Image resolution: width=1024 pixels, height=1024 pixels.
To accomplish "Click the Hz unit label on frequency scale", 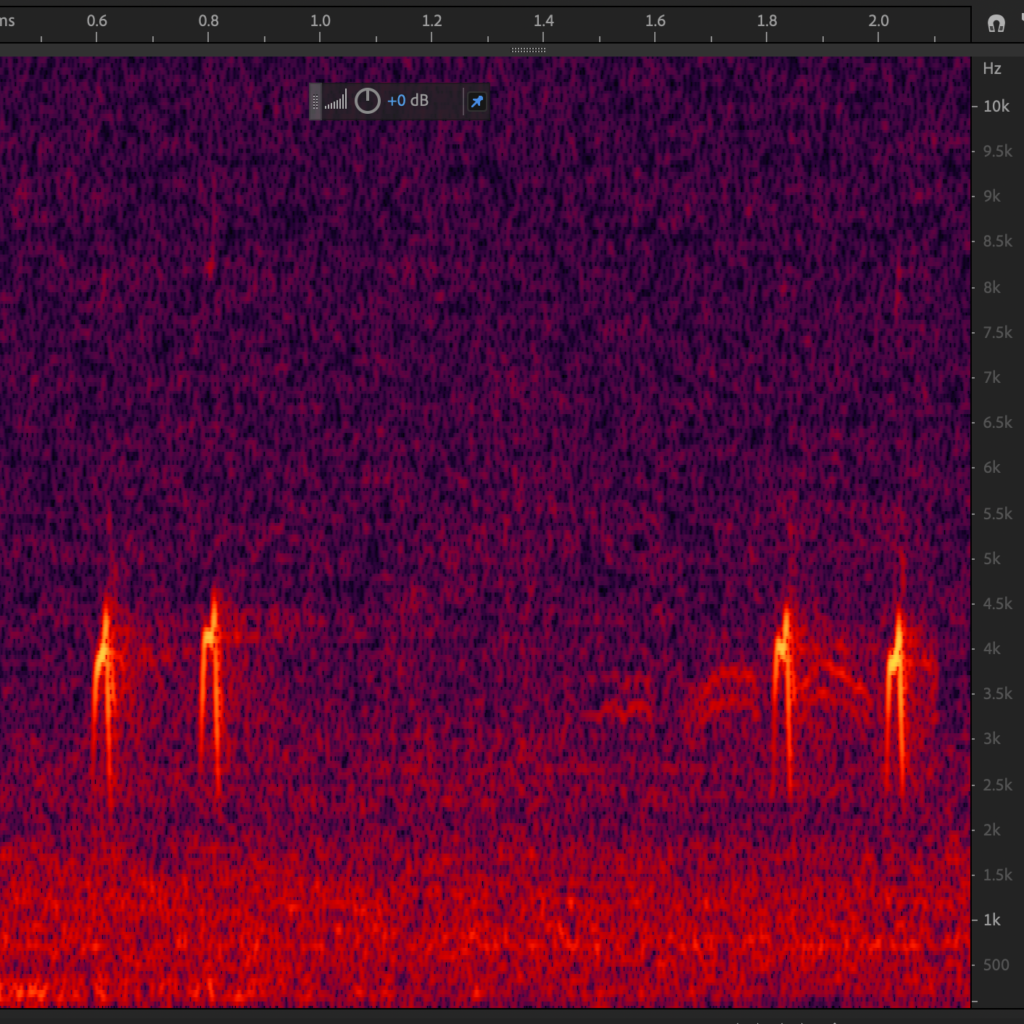I will (x=992, y=69).
